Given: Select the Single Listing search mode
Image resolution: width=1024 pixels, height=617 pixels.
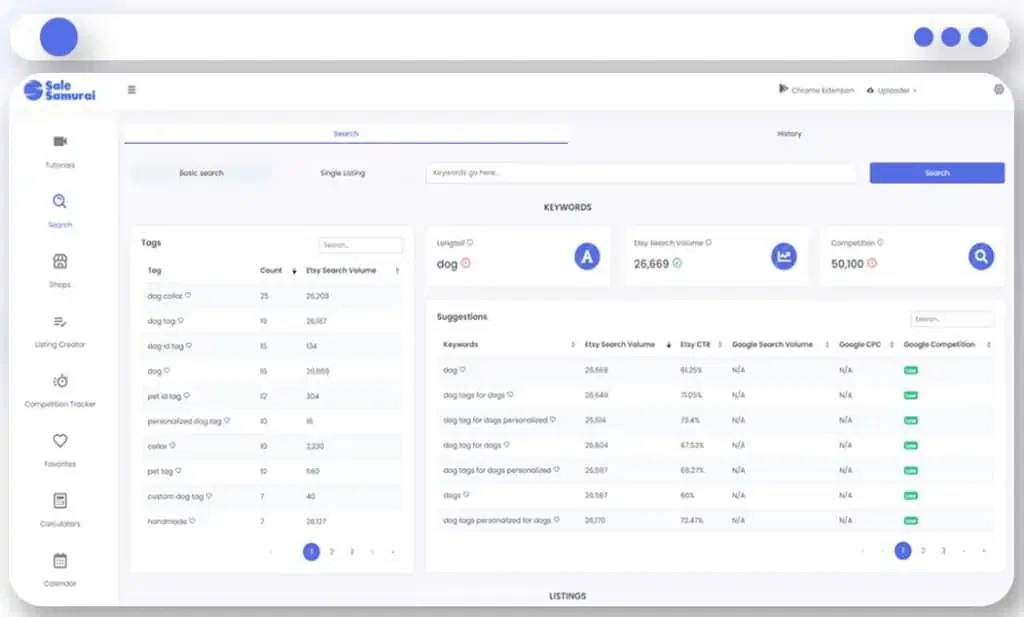Looking at the screenshot, I should [x=342, y=173].
